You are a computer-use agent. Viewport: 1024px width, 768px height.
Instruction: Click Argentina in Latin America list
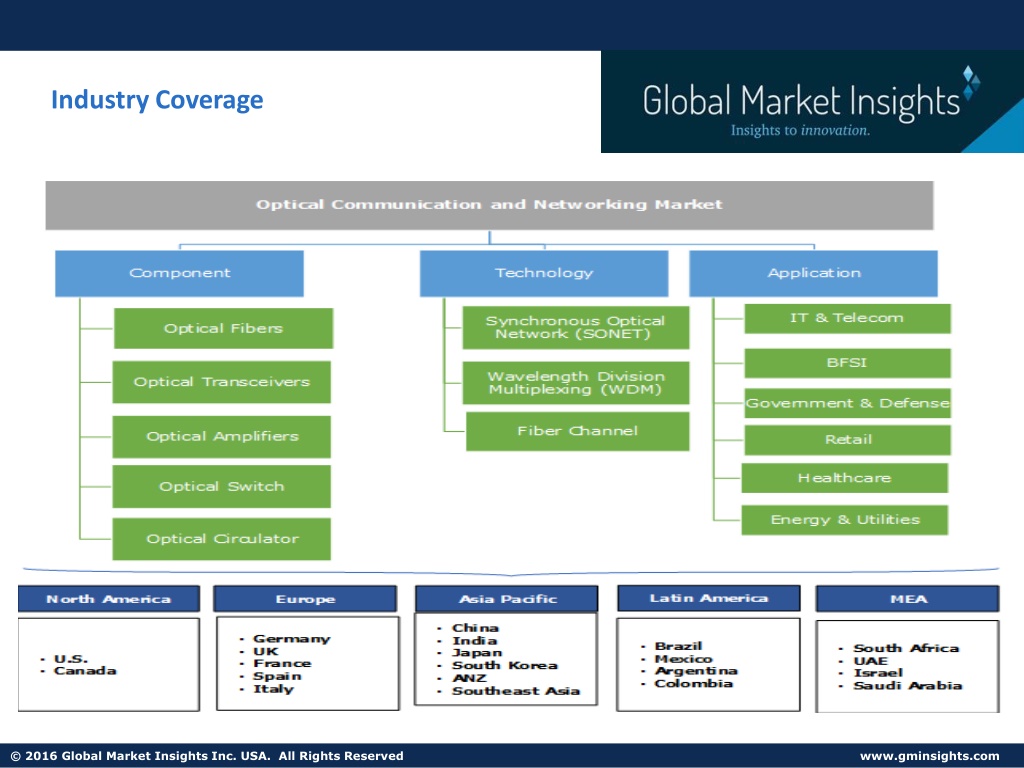696,671
